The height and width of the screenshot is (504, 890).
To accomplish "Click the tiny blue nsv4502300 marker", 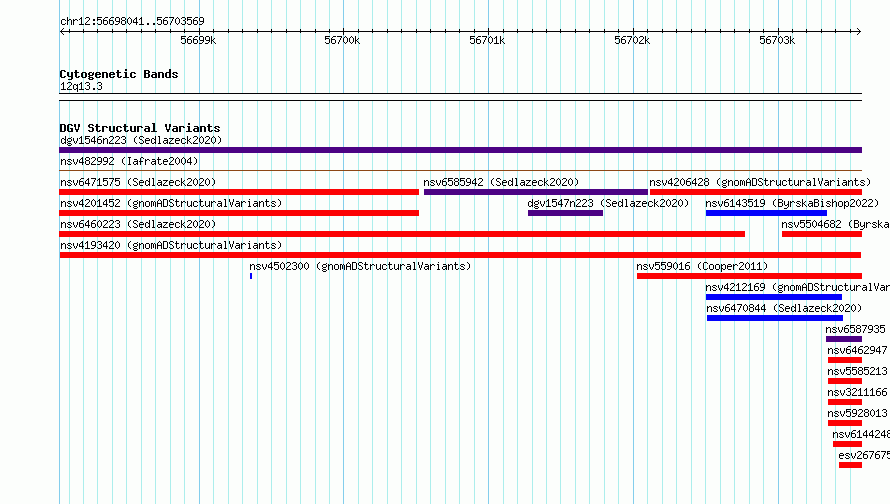I will pos(251,276).
